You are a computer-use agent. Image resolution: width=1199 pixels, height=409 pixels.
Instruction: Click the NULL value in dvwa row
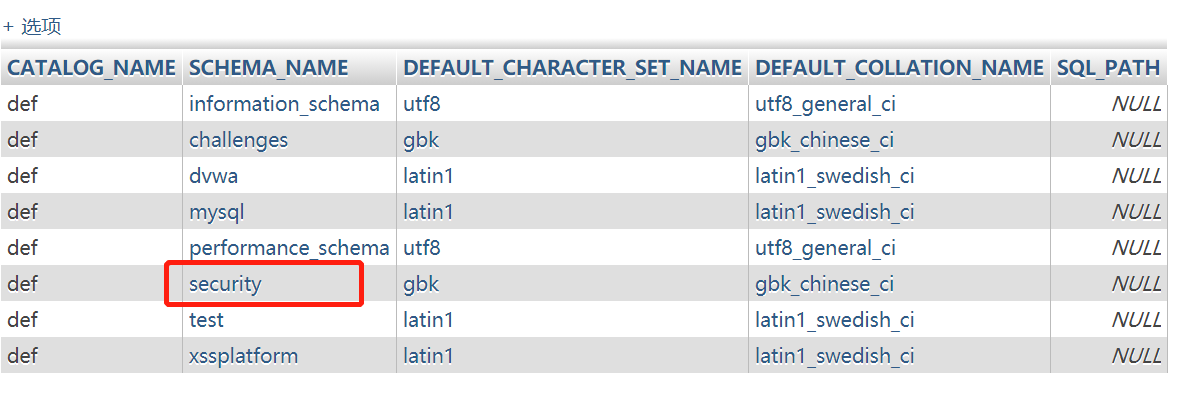[x=1136, y=176]
